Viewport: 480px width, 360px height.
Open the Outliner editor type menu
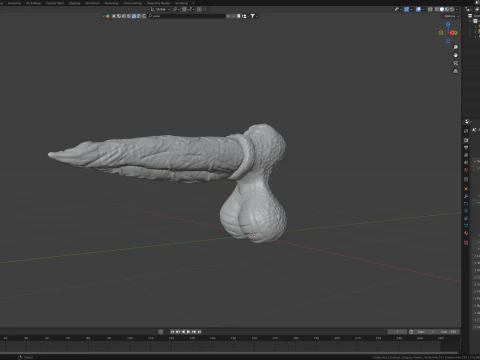pyautogui.click(x=469, y=9)
